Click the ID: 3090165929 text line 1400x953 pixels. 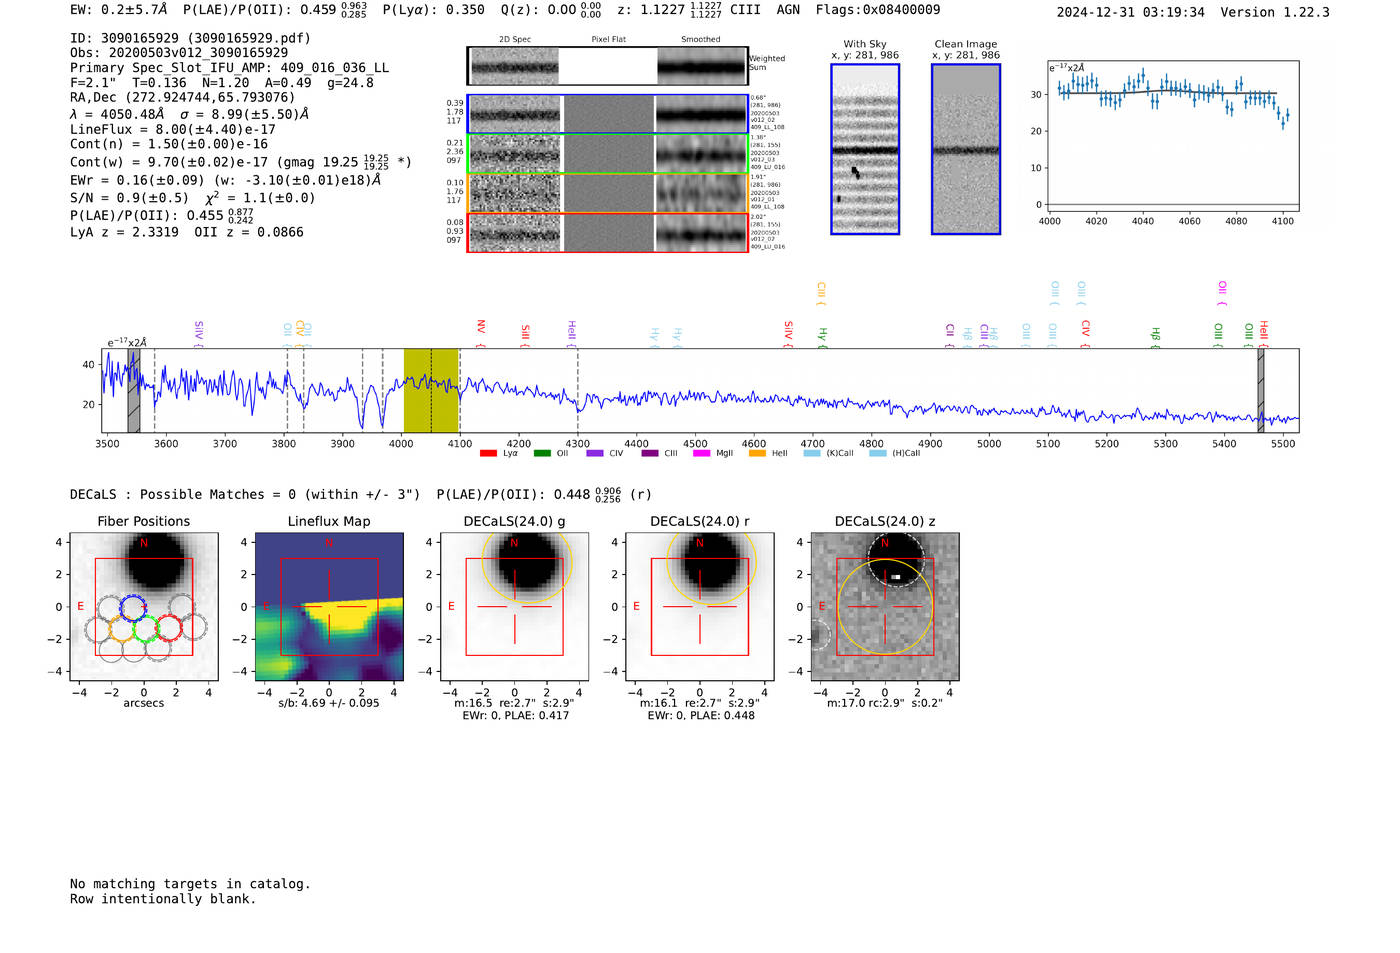tap(190, 38)
